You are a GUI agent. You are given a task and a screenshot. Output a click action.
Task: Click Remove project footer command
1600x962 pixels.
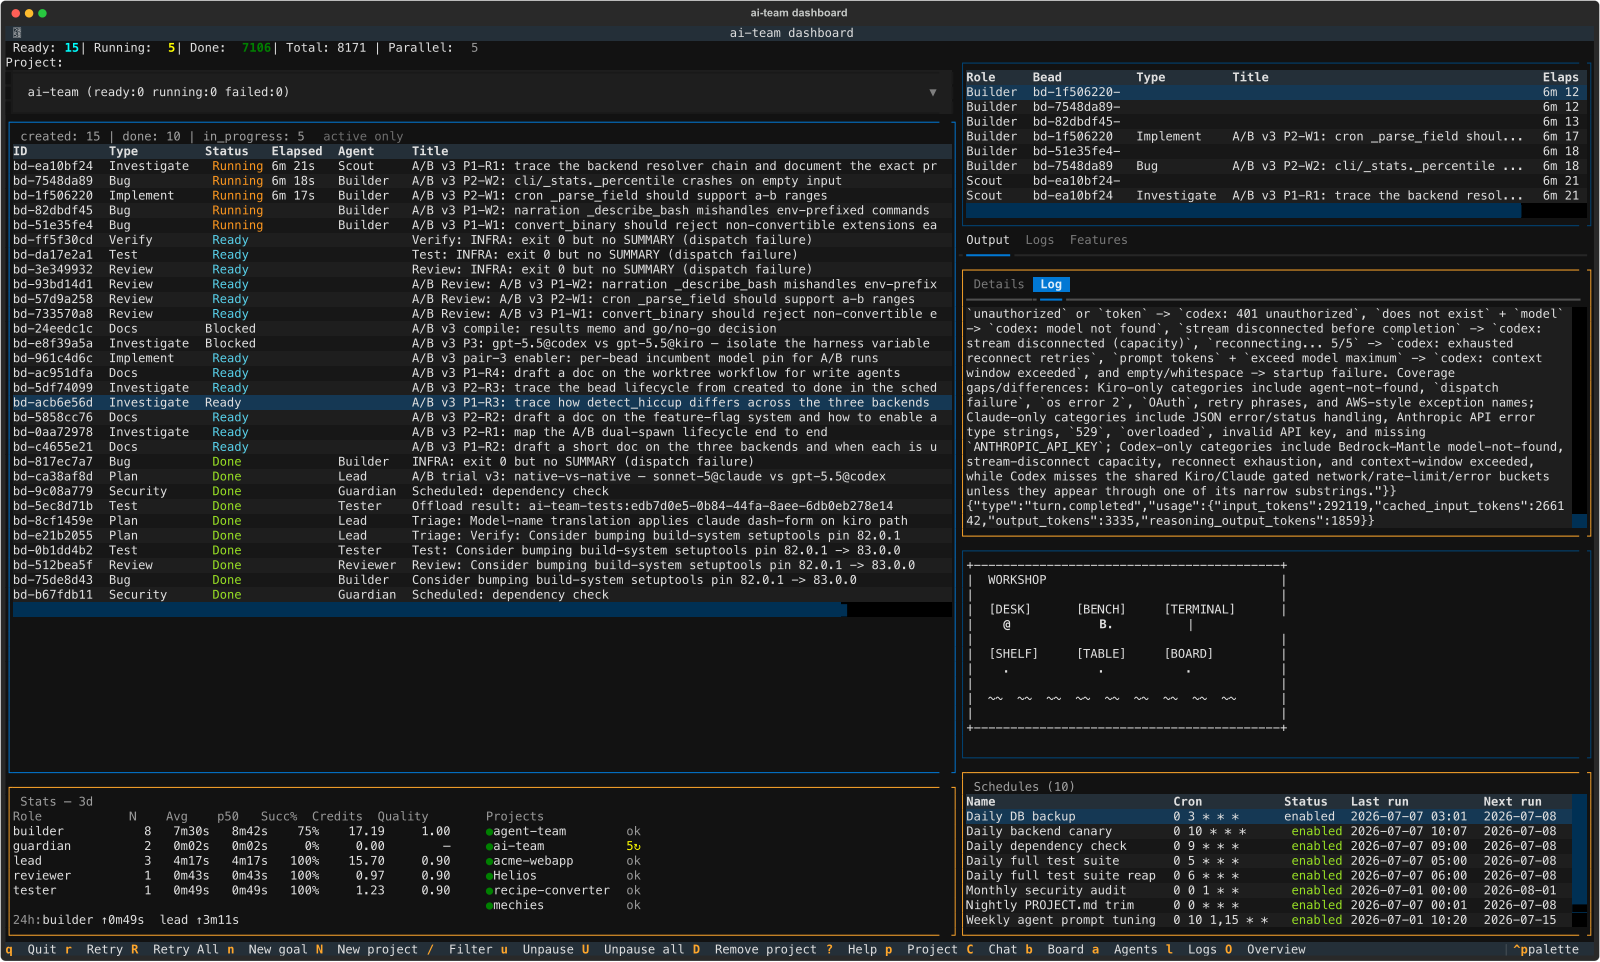[x=765, y=950]
